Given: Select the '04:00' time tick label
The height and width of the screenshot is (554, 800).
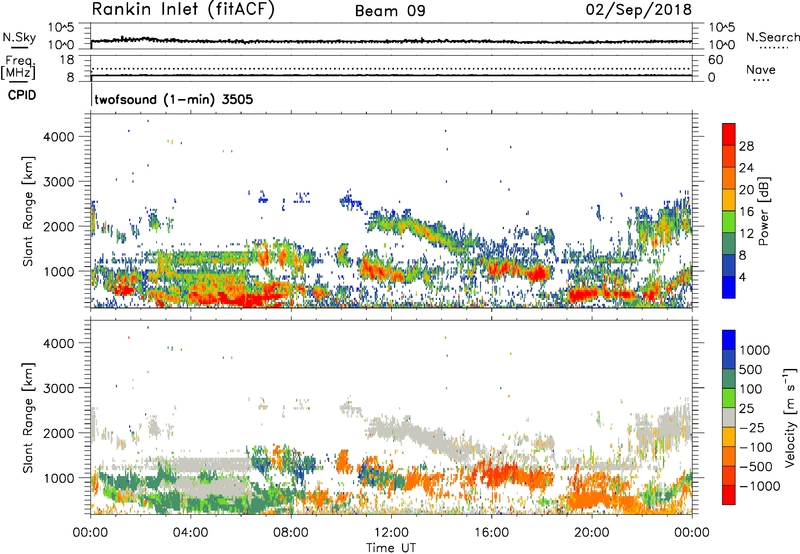Looking at the screenshot, I should pos(191,533).
